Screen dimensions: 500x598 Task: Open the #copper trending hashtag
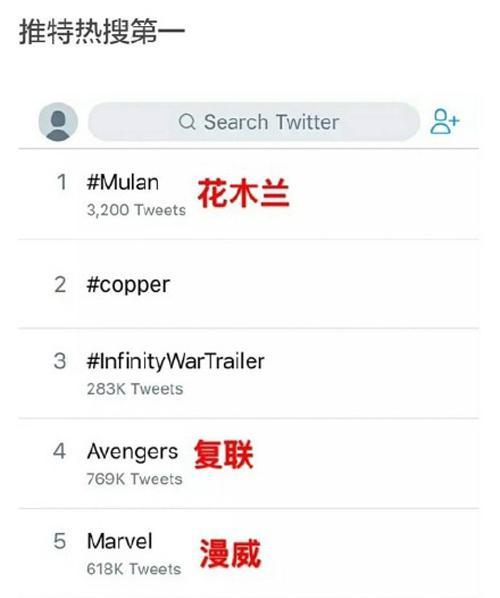tap(128, 285)
